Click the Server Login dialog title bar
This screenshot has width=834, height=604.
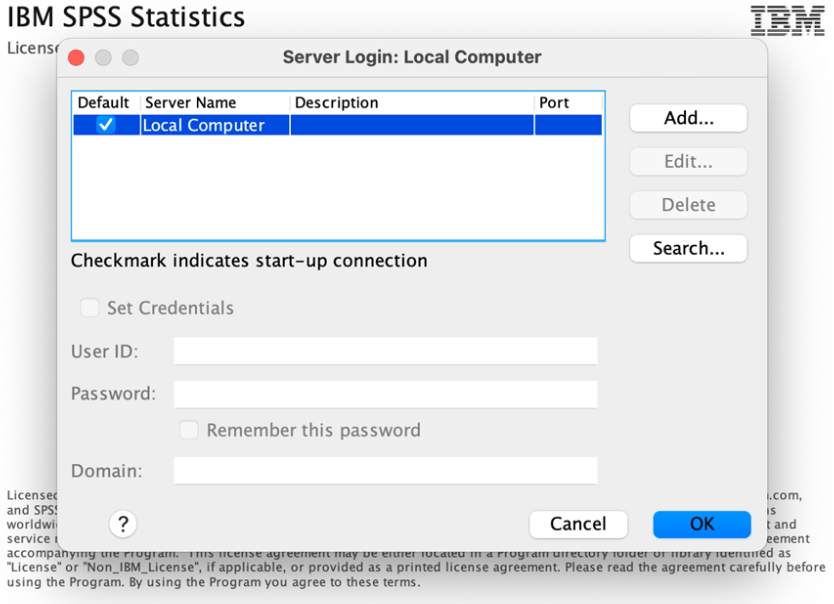click(x=417, y=57)
